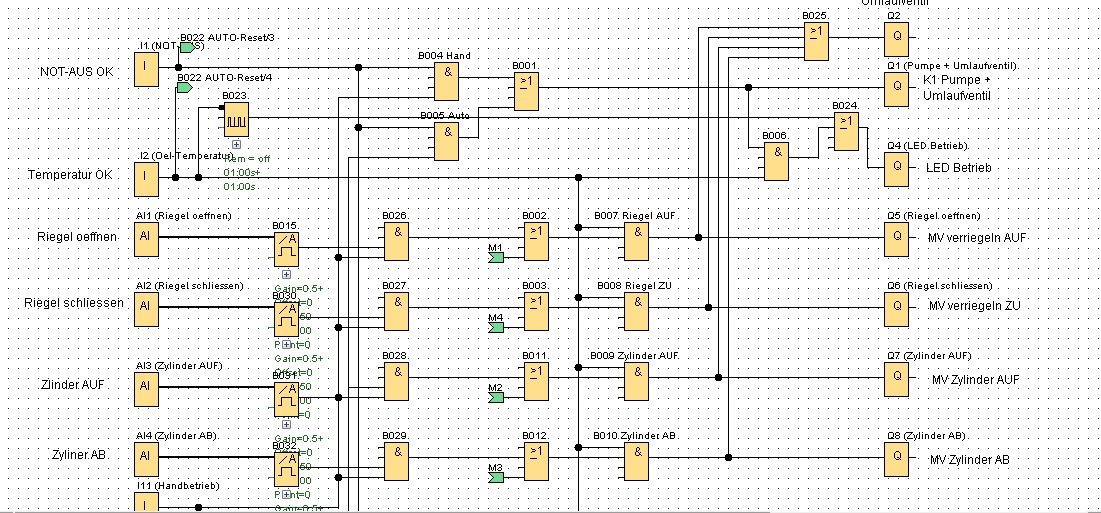The width and height of the screenshot is (1101, 513).
Task: Click the 'Zlinder AUF' input label
Action: 74,385
